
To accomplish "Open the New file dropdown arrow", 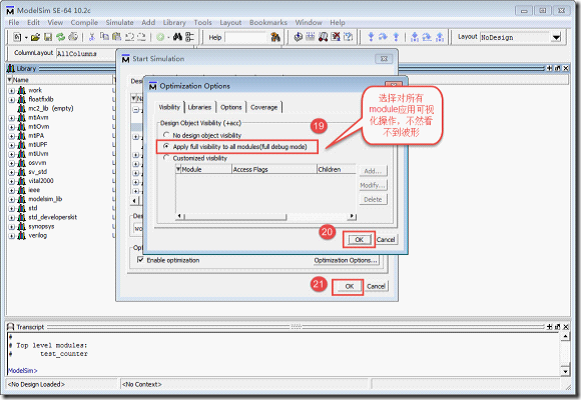I will [x=26, y=37].
